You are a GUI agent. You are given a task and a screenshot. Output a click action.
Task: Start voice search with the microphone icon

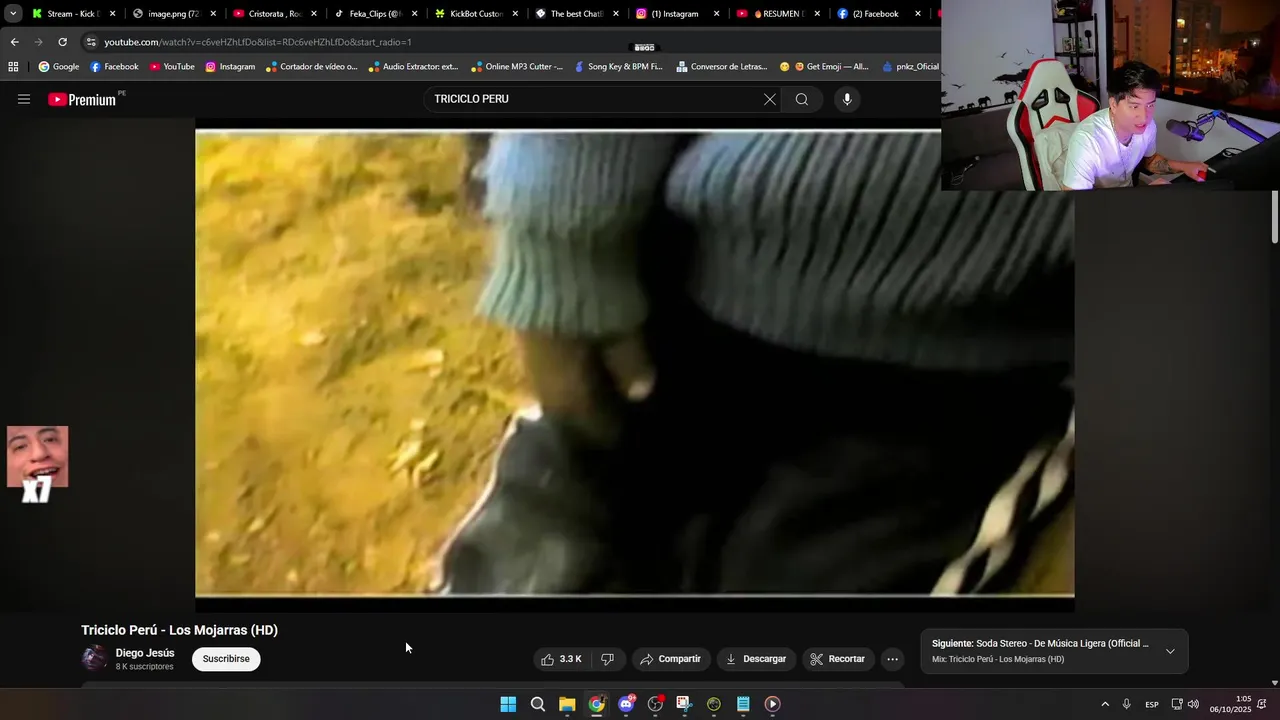pyautogui.click(x=847, y=99)
